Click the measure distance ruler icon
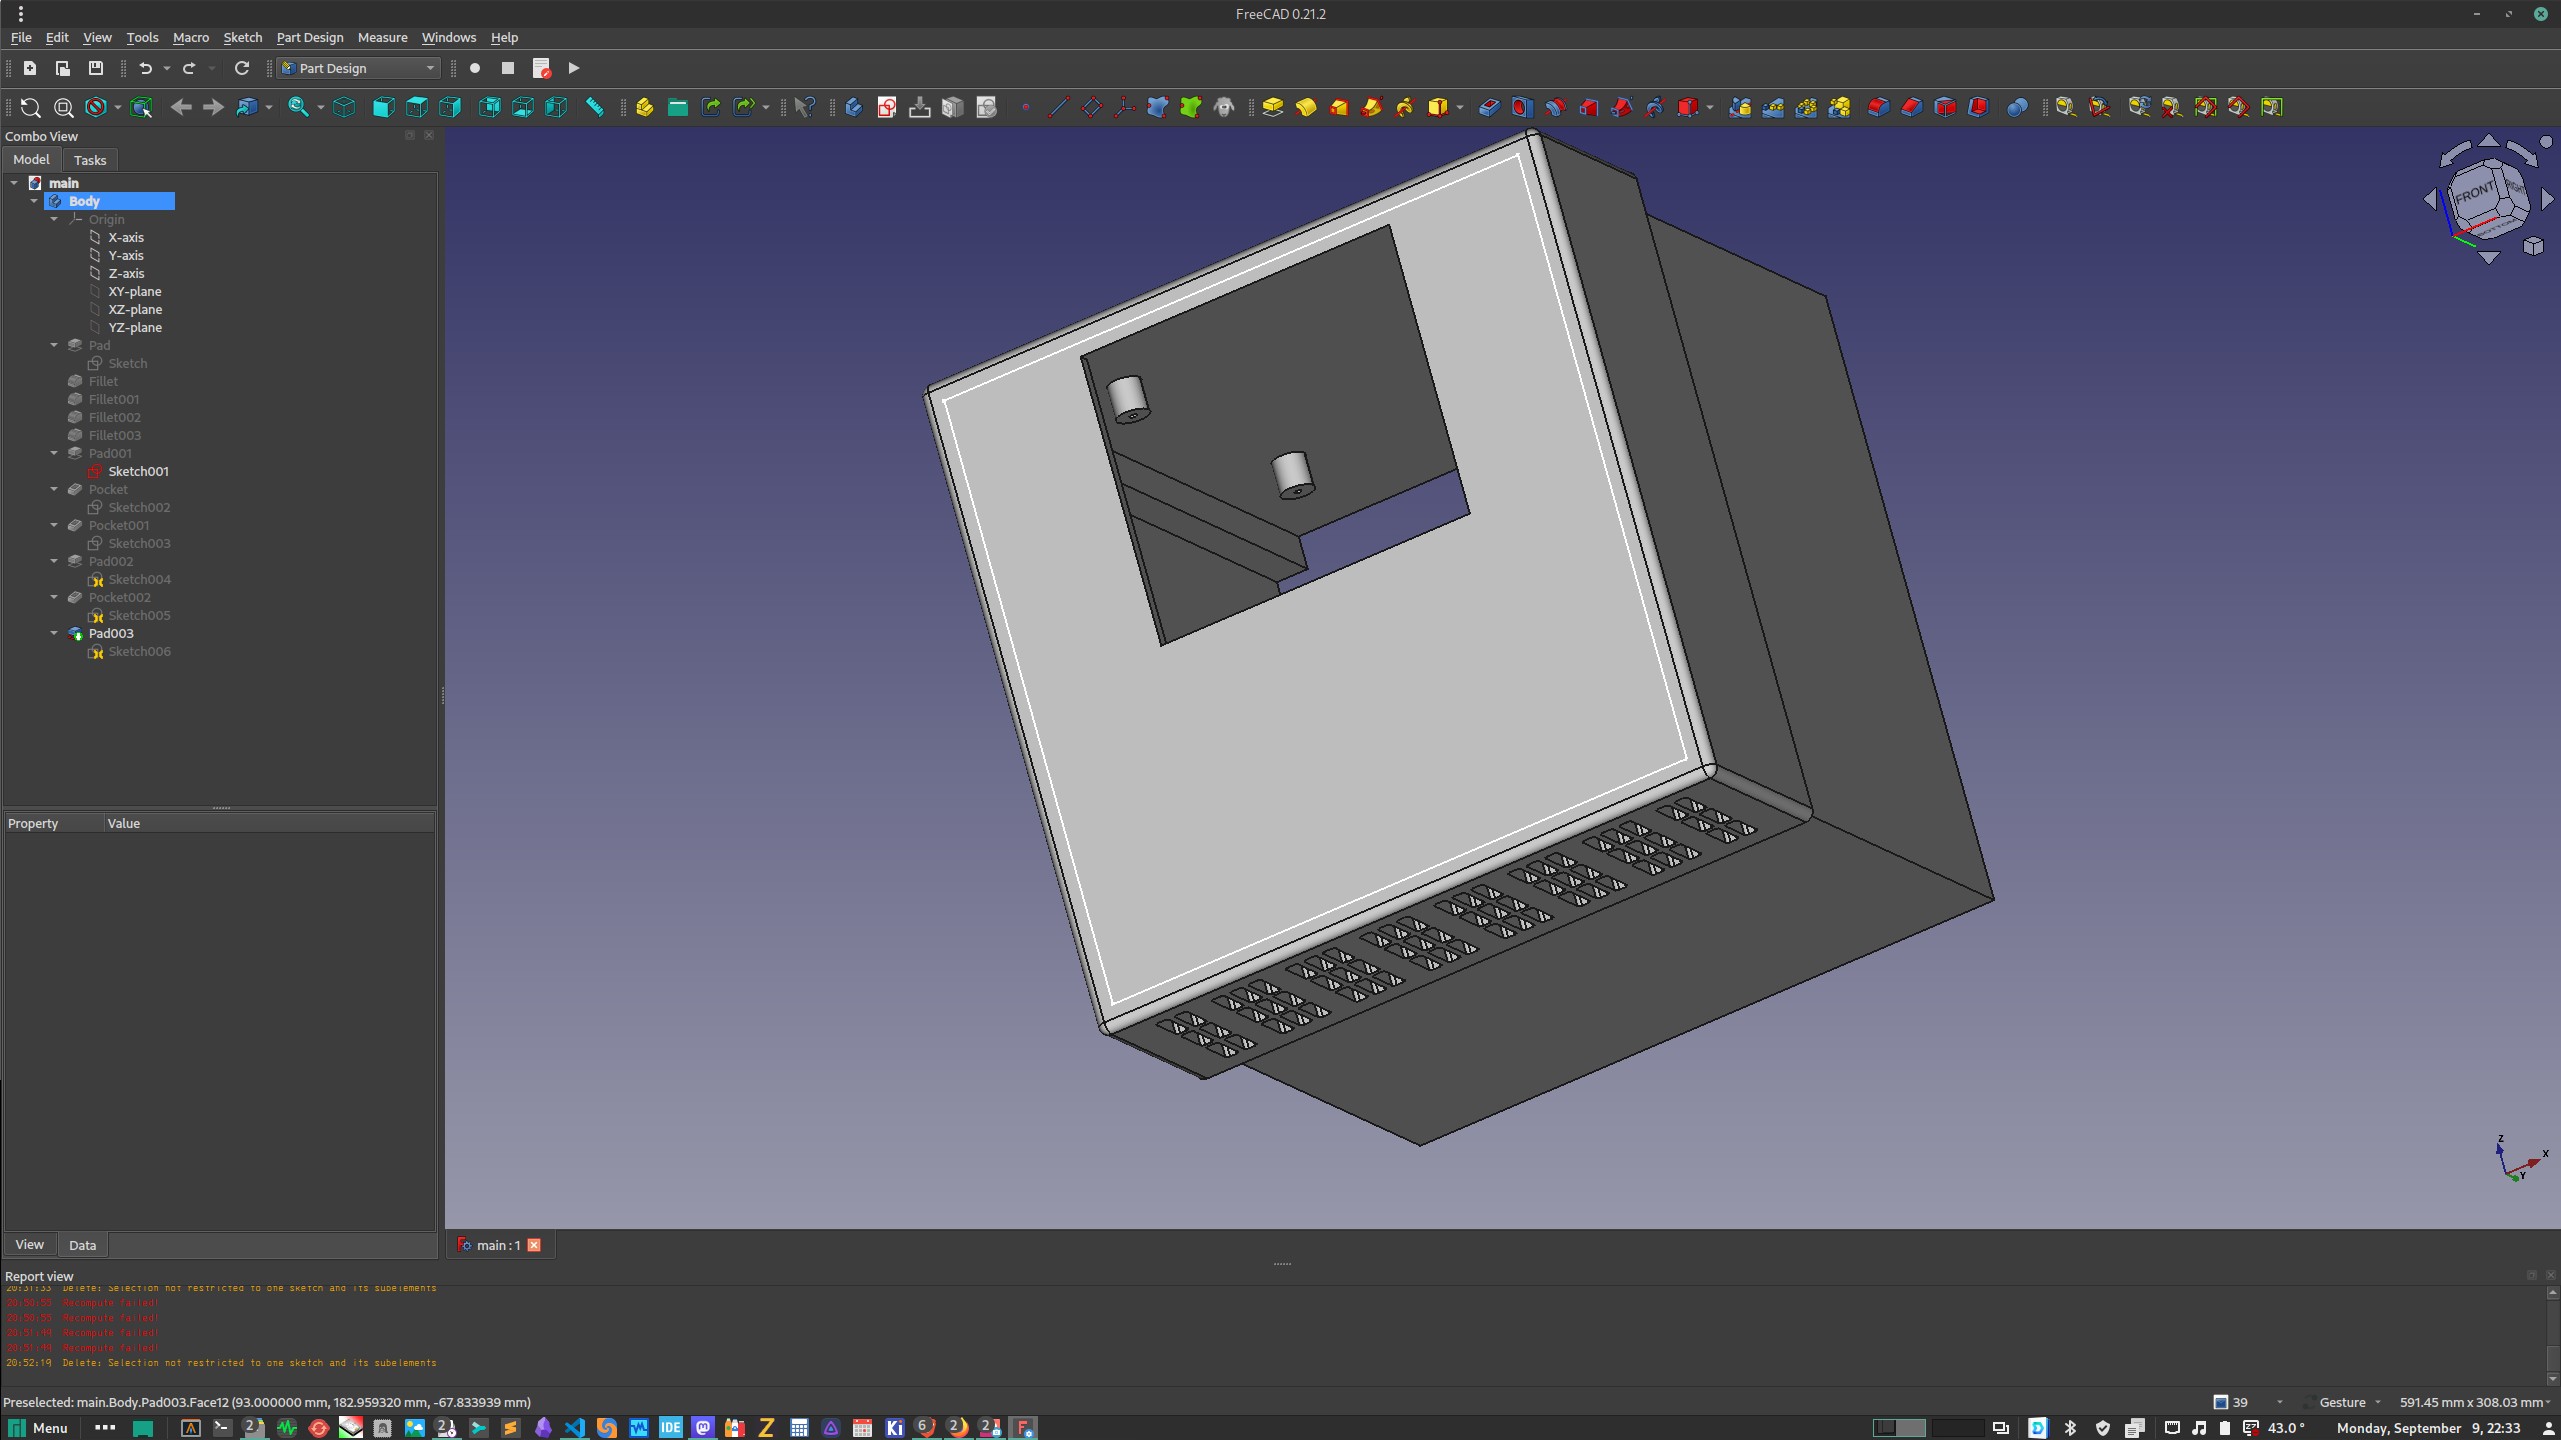The image size is (2561, 1440). pyautogui.click(x=594, y=107)
